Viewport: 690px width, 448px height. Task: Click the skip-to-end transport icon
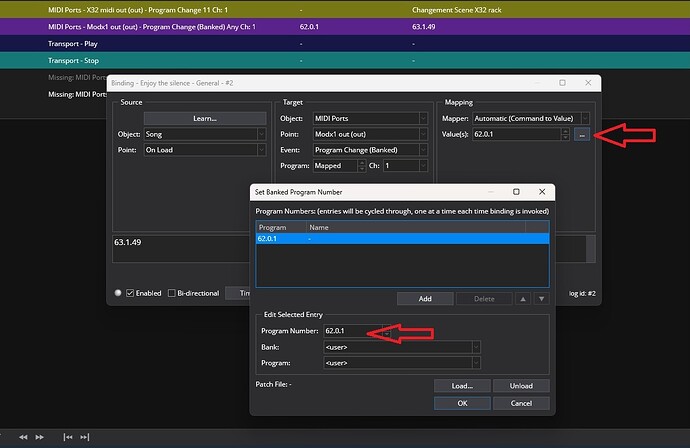pyautogui.click(x=87, y=437)
